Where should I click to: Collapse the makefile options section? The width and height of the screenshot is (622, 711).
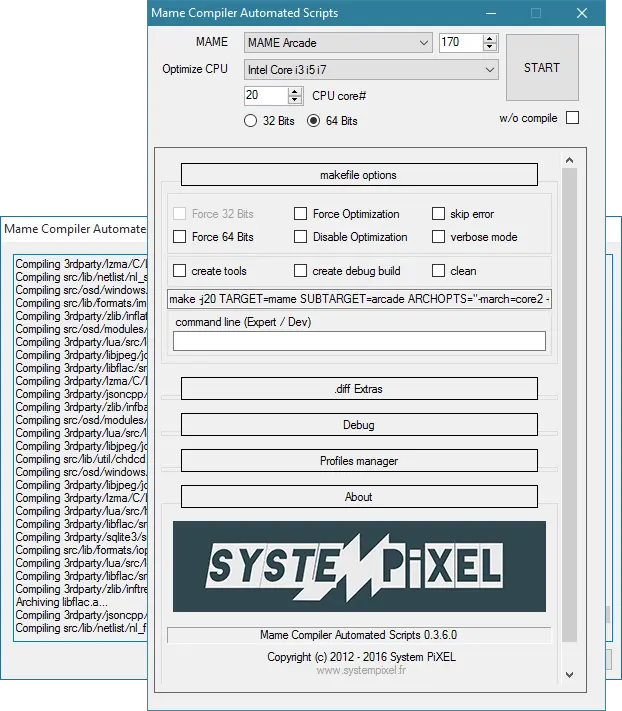tap(359, 175)
